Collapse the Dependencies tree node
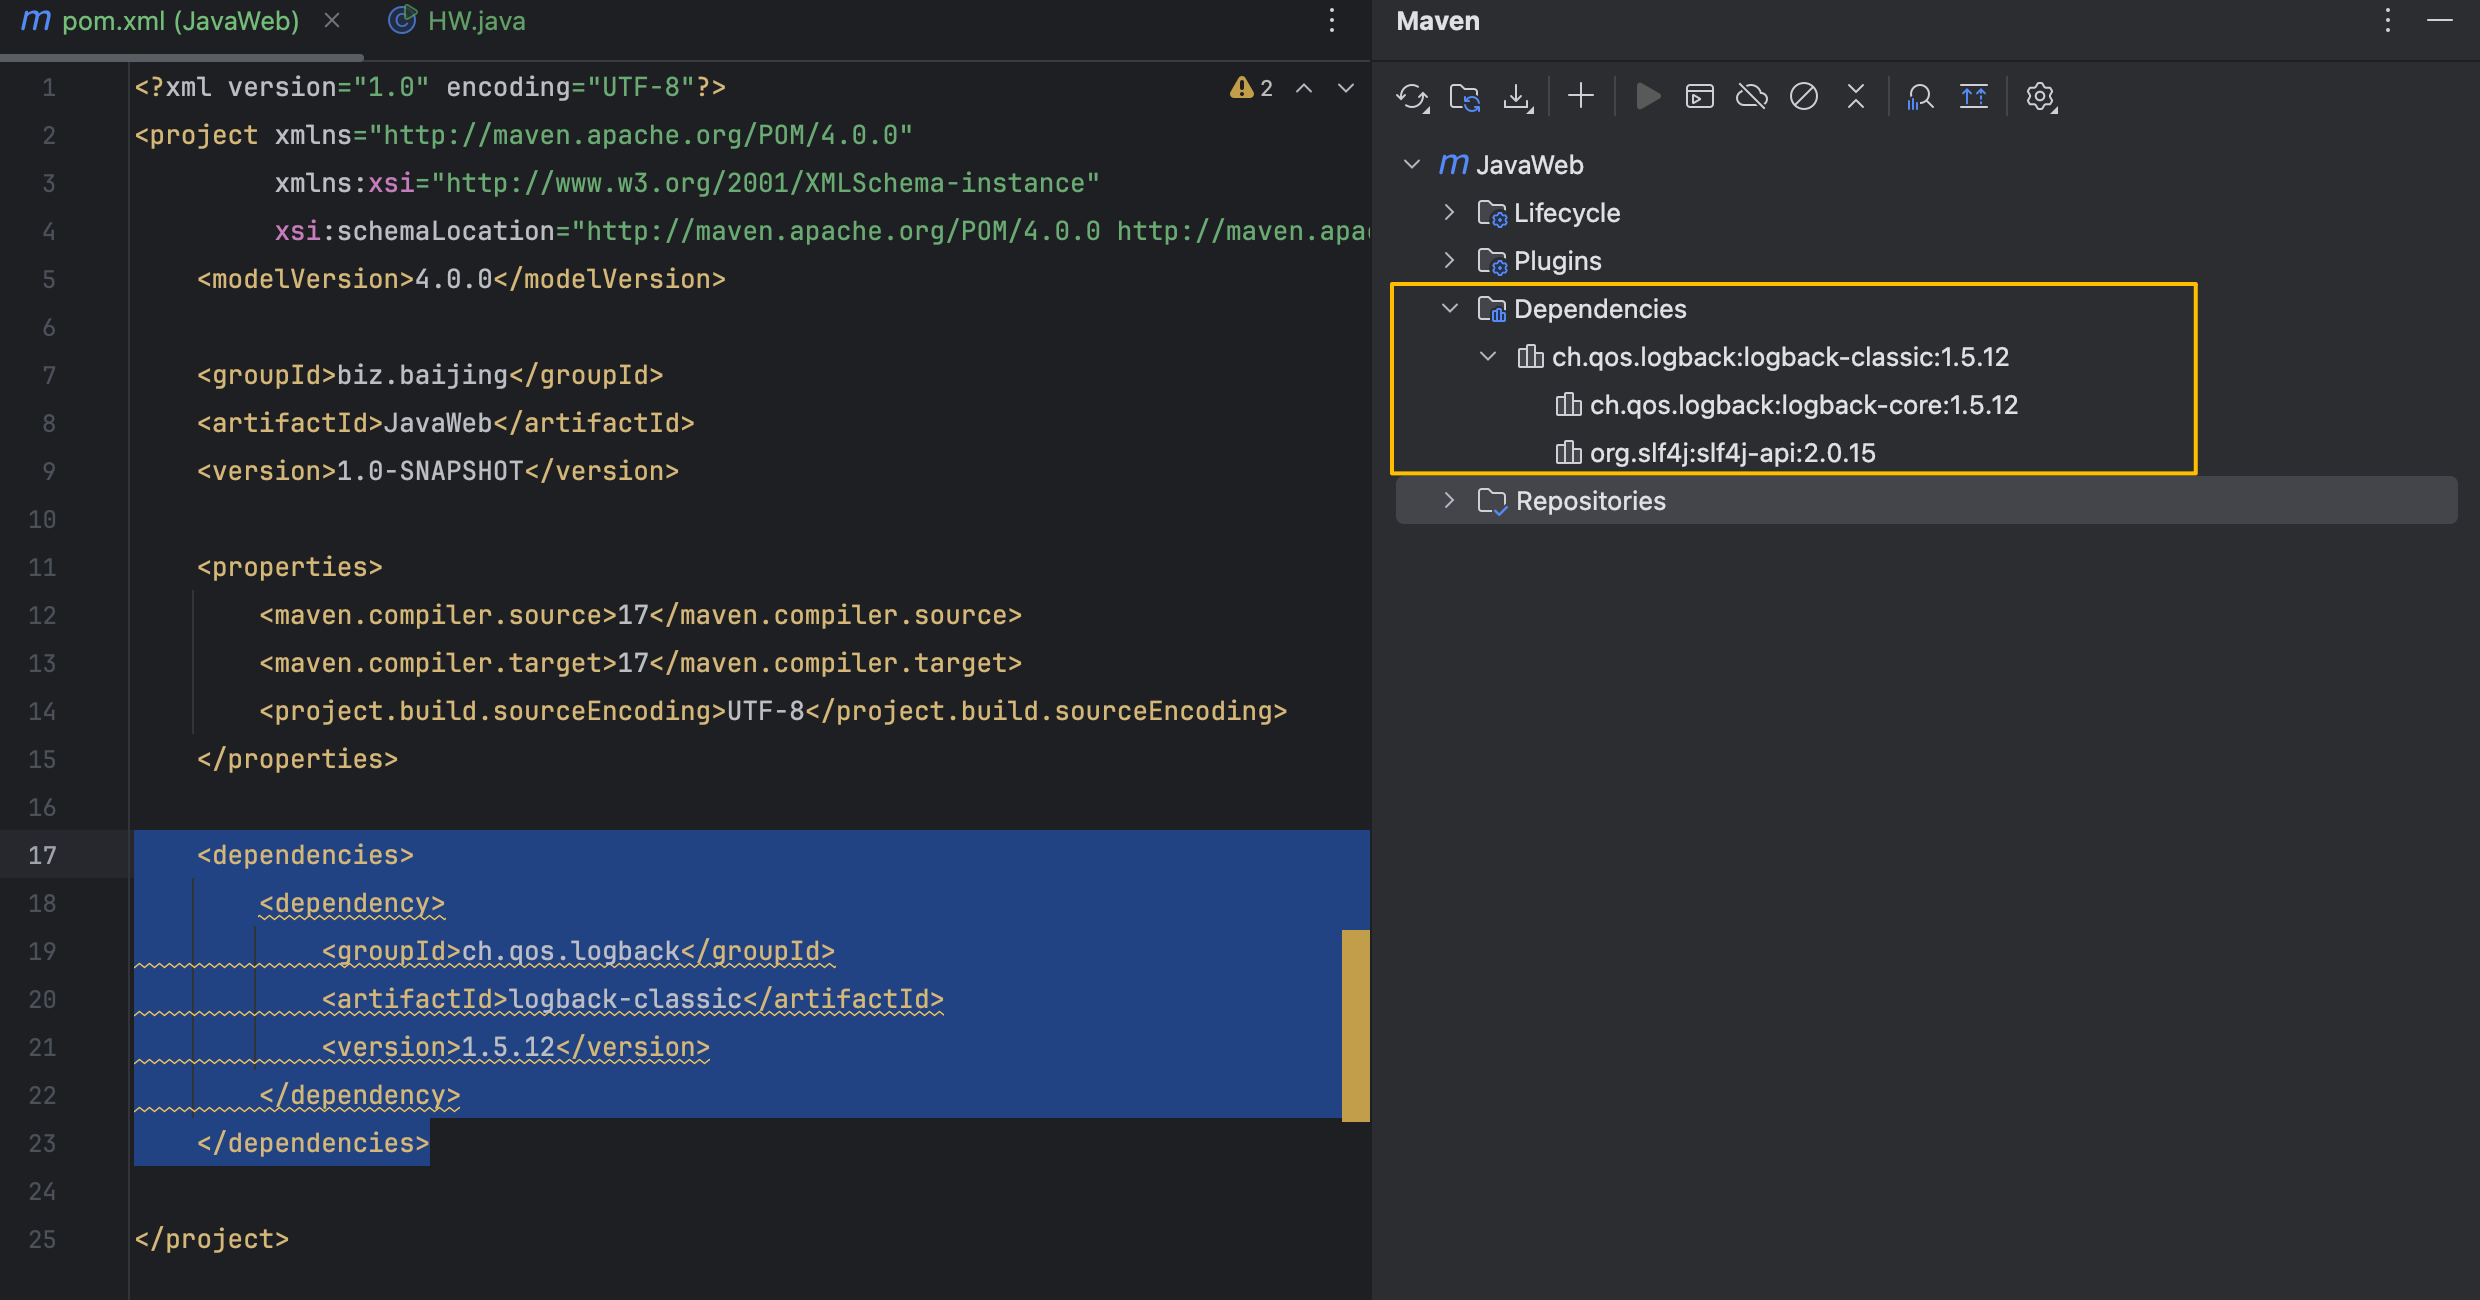The width and height of the screenshot is (2480, 1300). point(1449,308)
